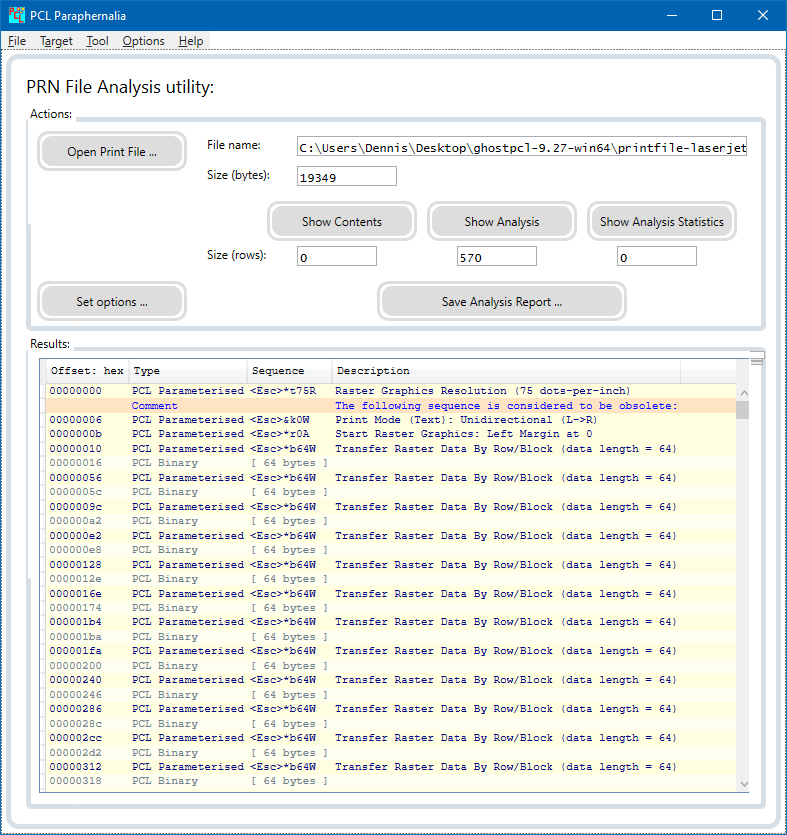787x835 pixels.
Task: Select row with offset 000000e2
Action: (391, 536)
